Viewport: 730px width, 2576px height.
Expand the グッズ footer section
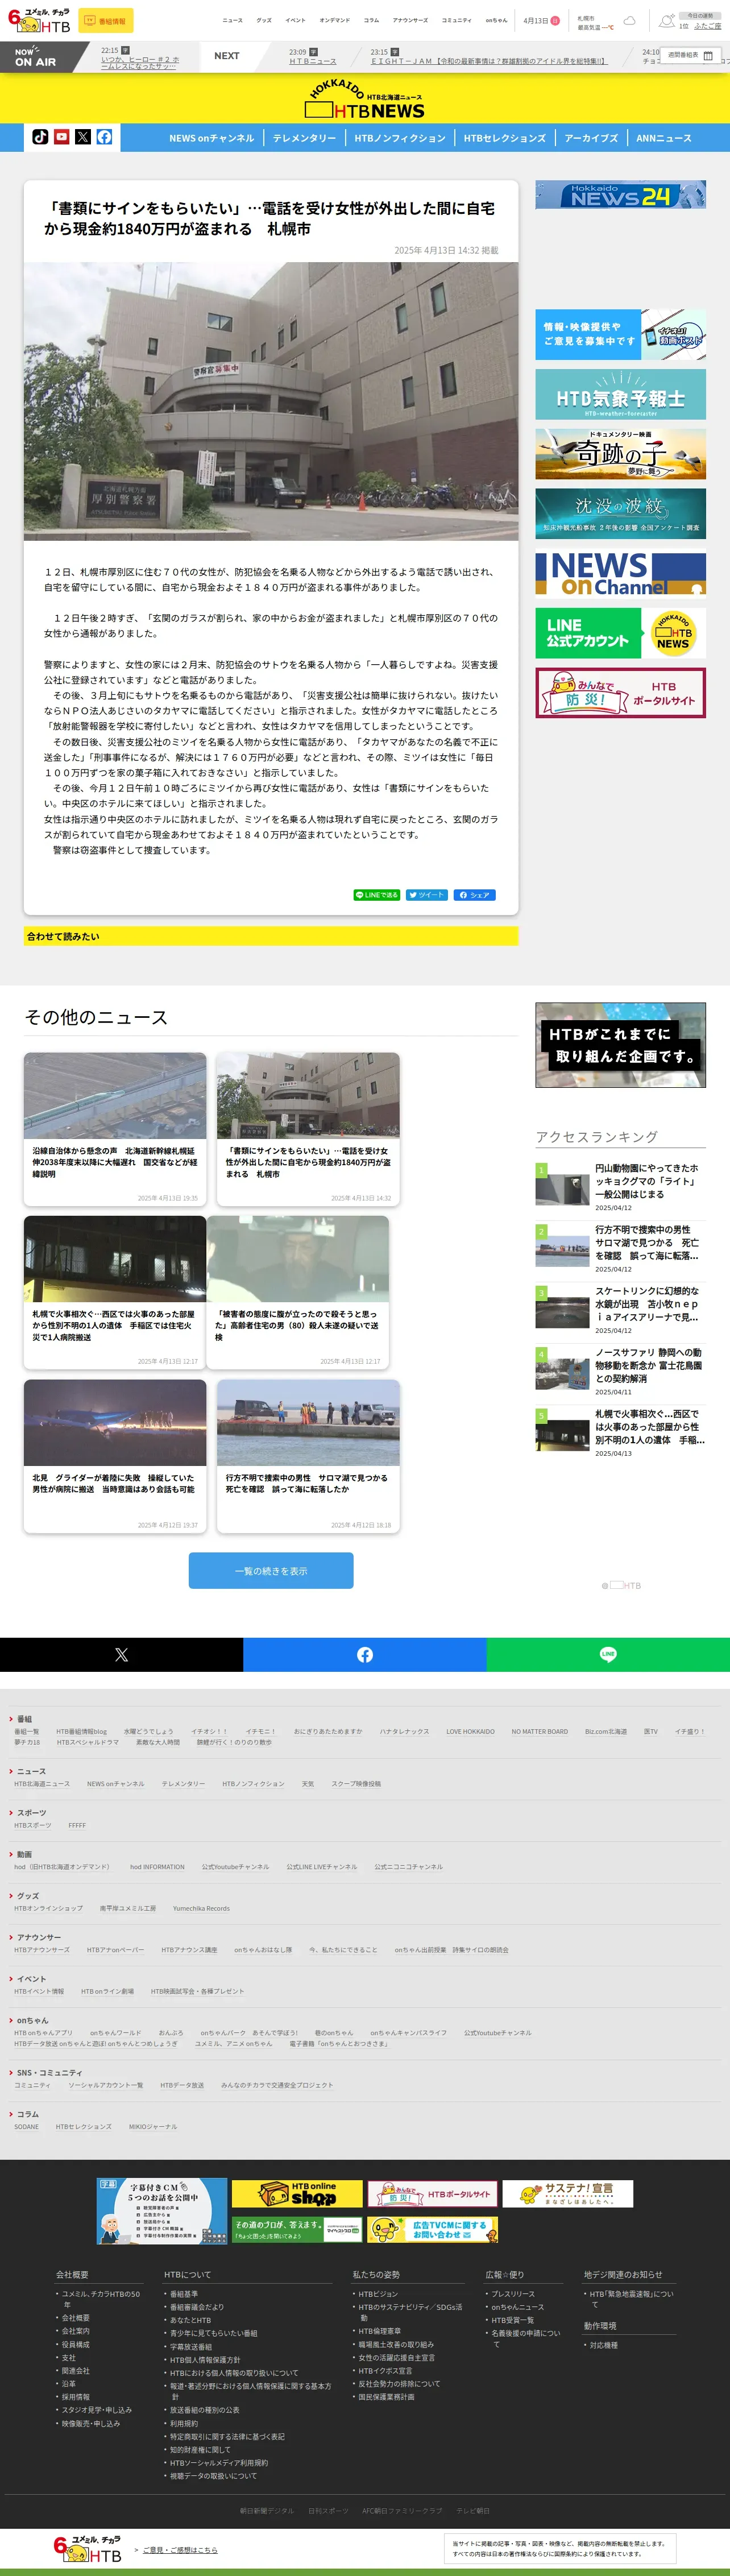(27, 1896)
